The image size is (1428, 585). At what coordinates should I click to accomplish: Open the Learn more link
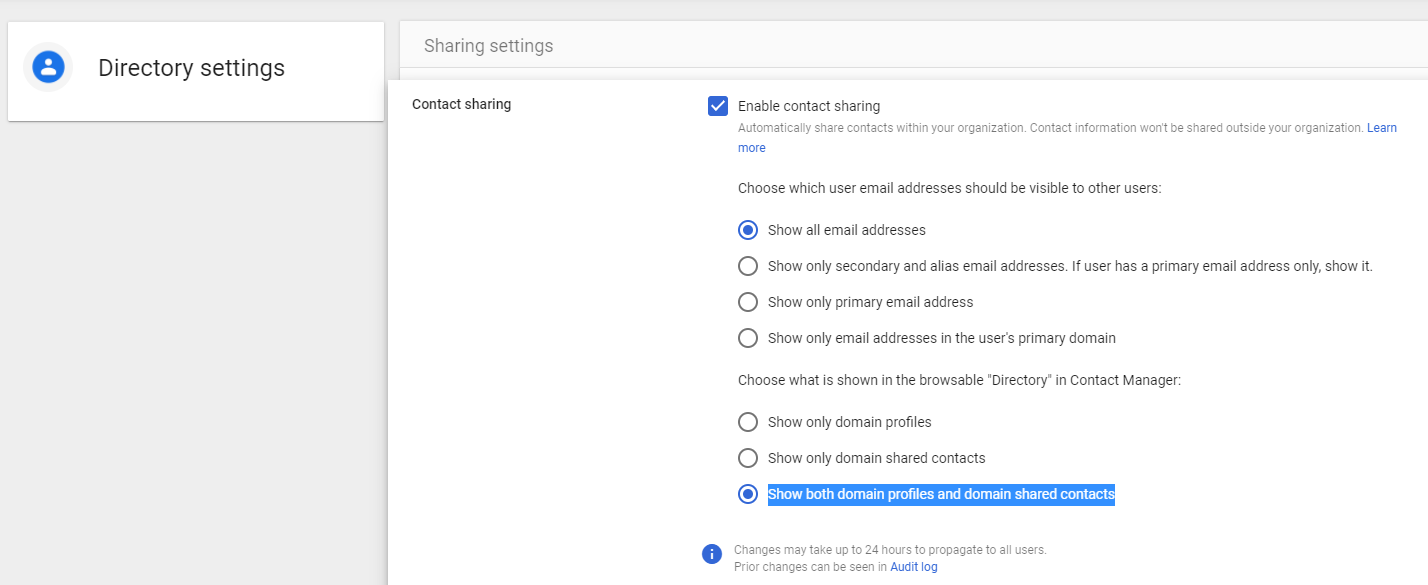(1068, 138)
